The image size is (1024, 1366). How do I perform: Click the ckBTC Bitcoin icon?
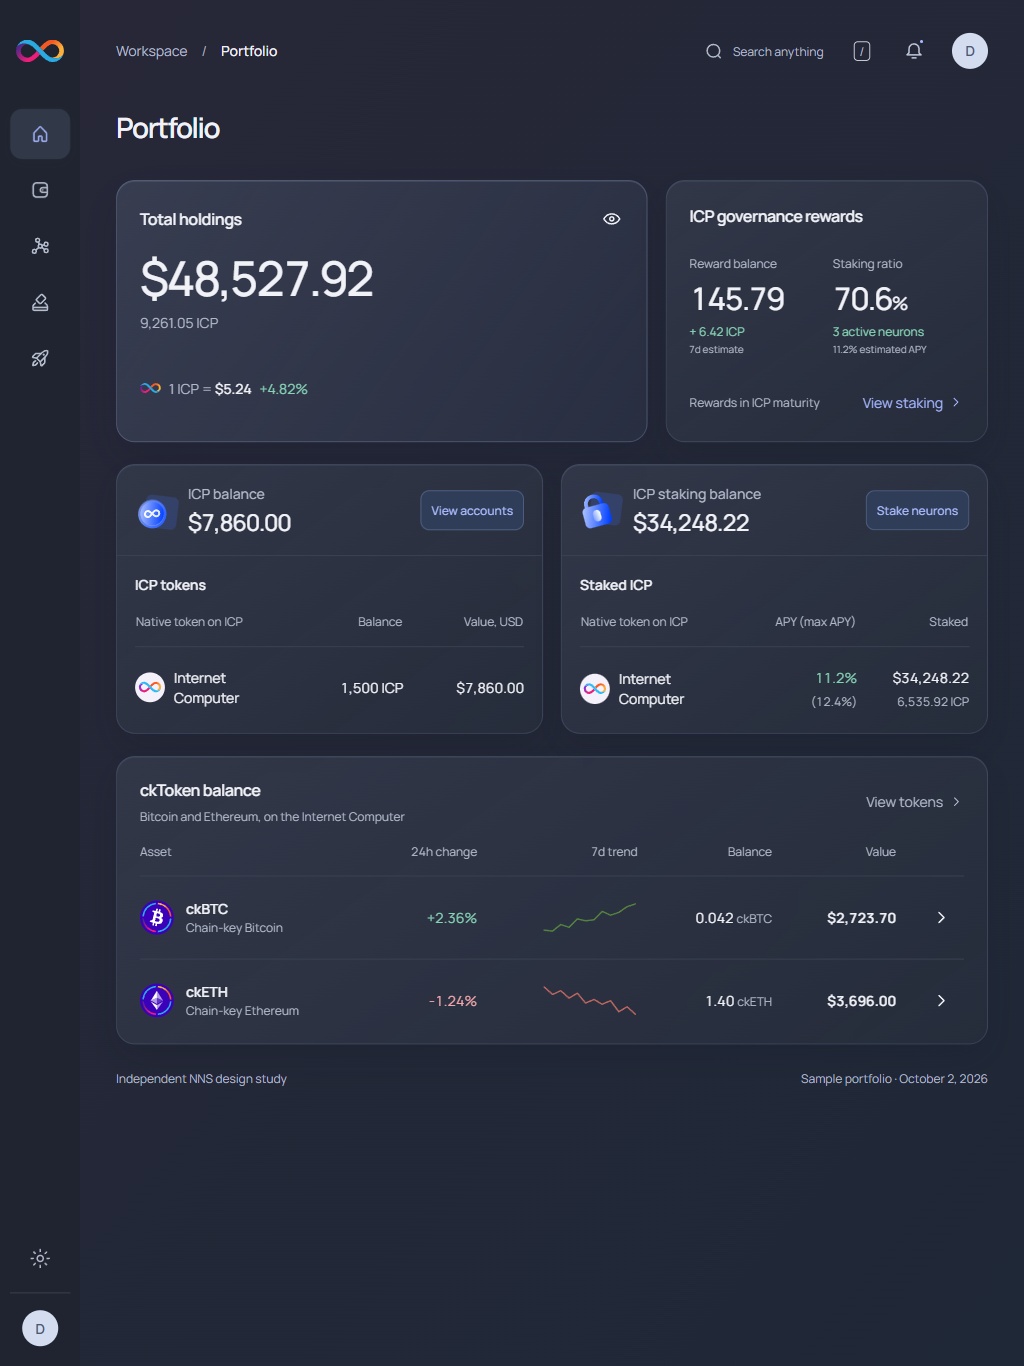coord(157,917)
